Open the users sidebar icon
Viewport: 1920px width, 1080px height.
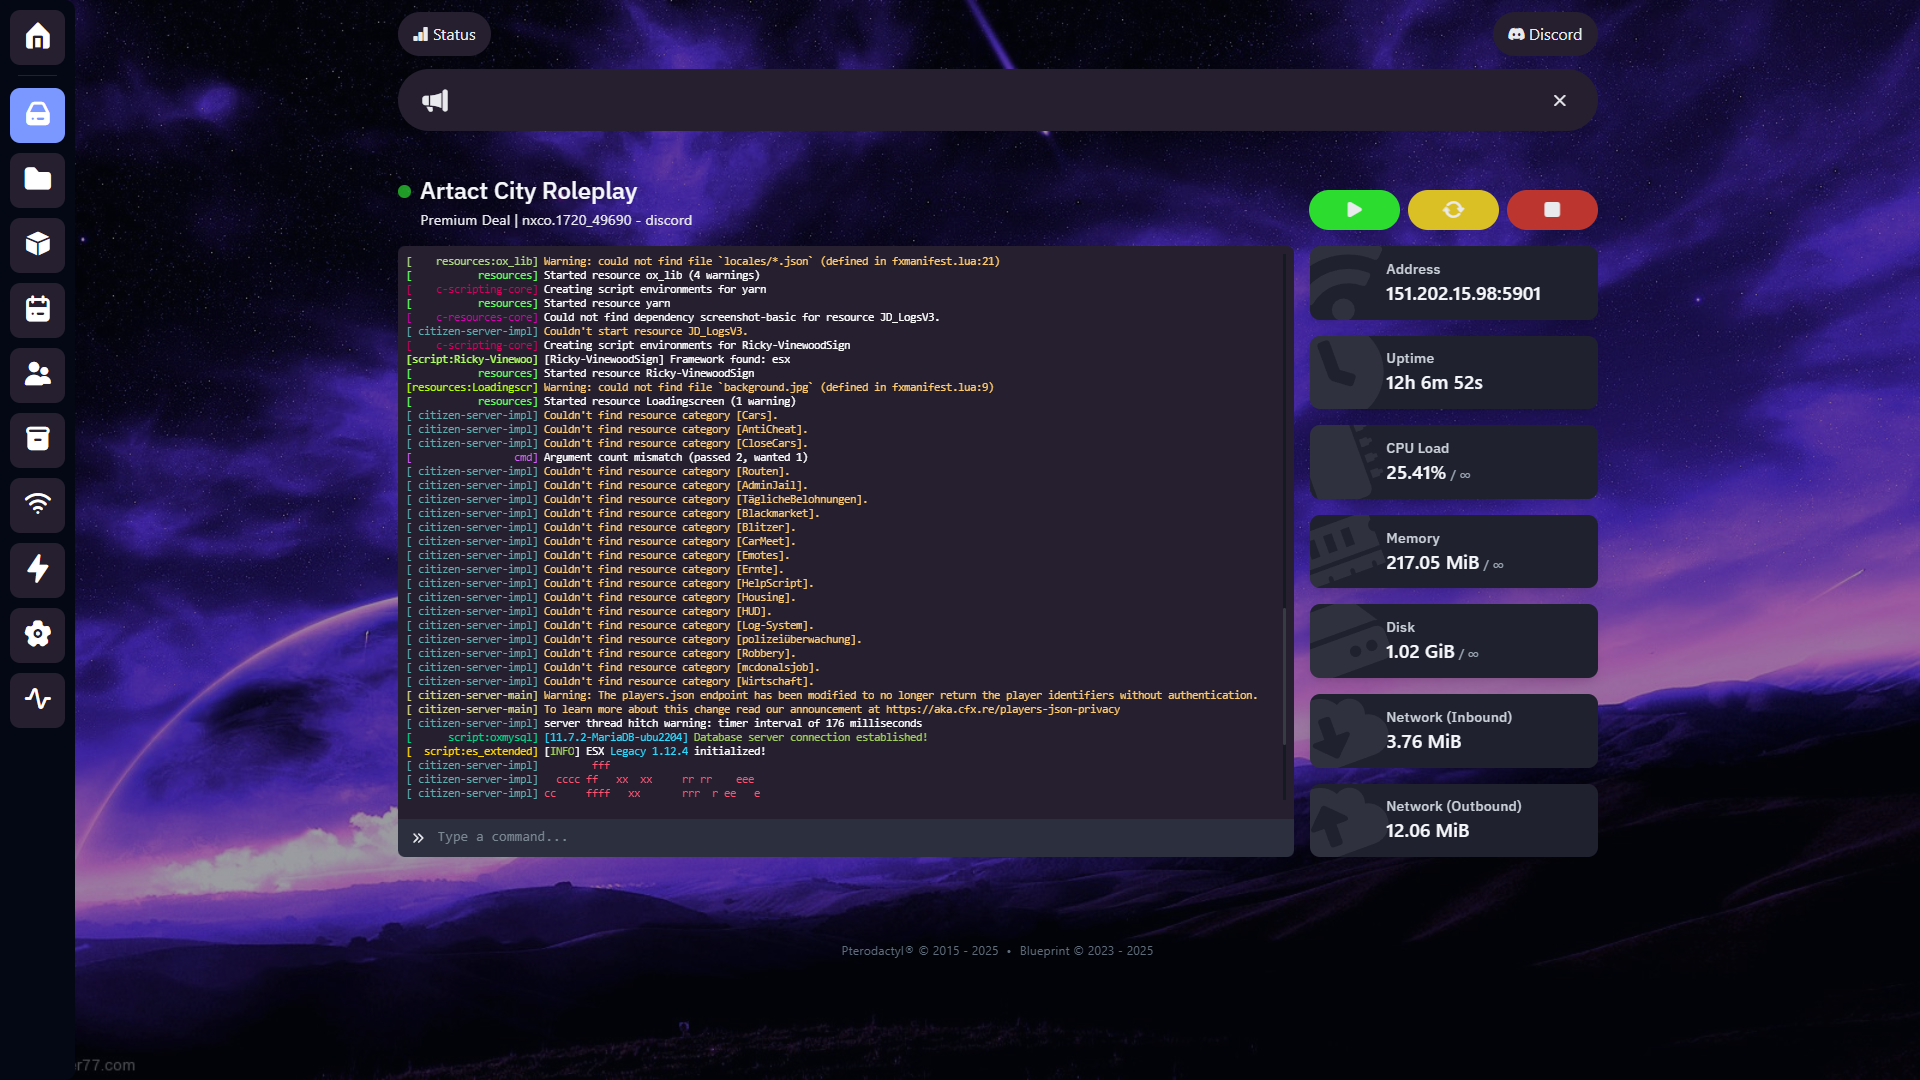(38, 374)
